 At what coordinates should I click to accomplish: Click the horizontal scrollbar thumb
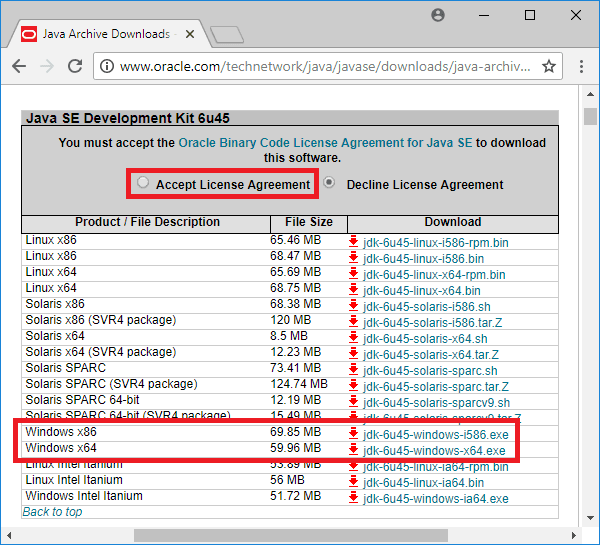click(291, 535)
